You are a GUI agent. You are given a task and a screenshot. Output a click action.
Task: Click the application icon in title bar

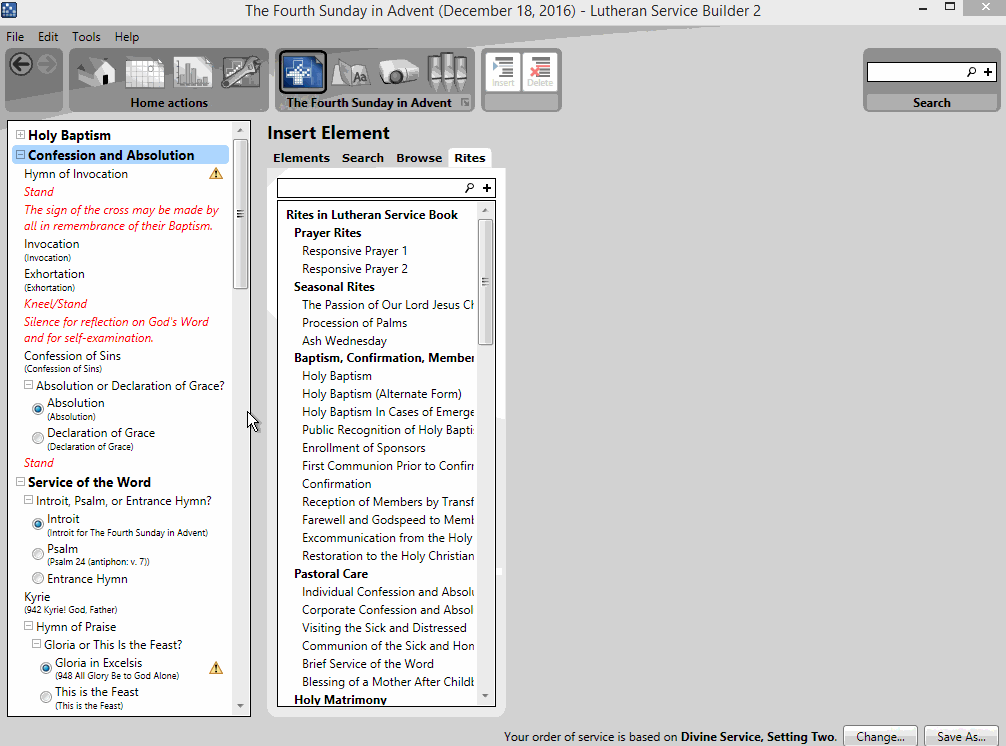[9, 10]
